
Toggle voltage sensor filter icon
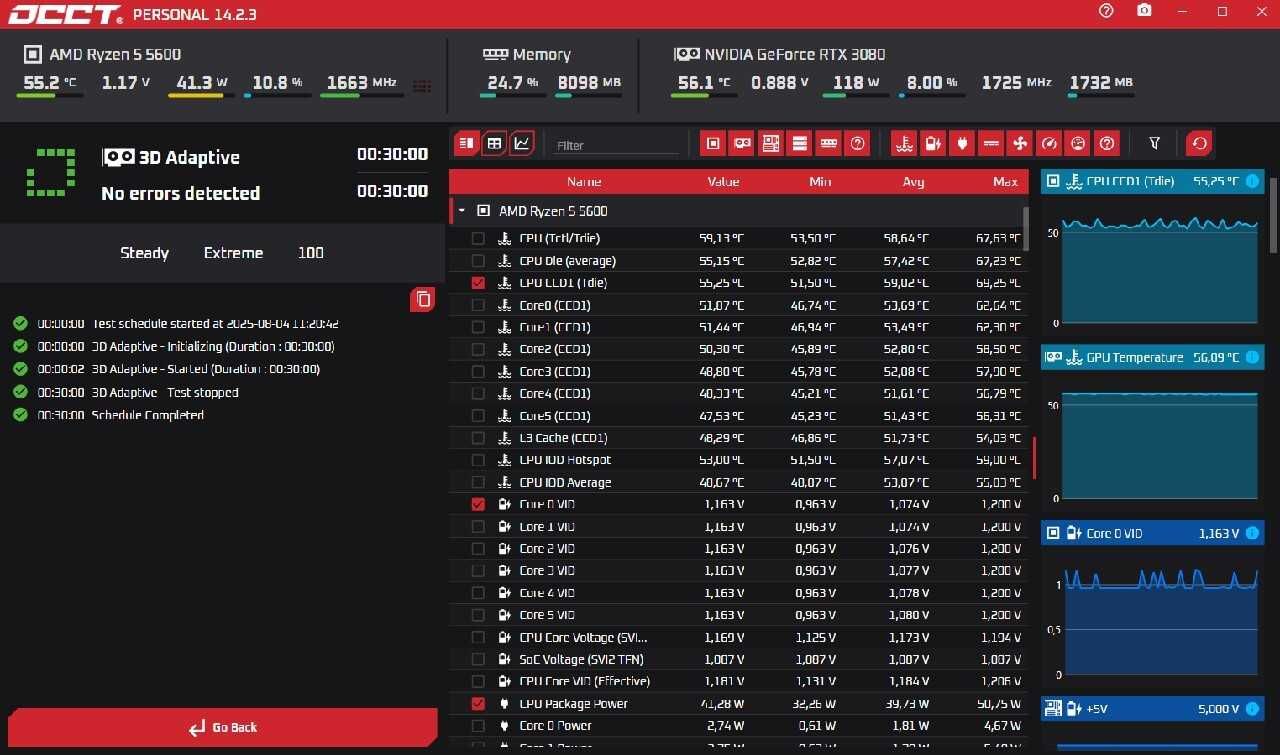(x=933, y=144)
